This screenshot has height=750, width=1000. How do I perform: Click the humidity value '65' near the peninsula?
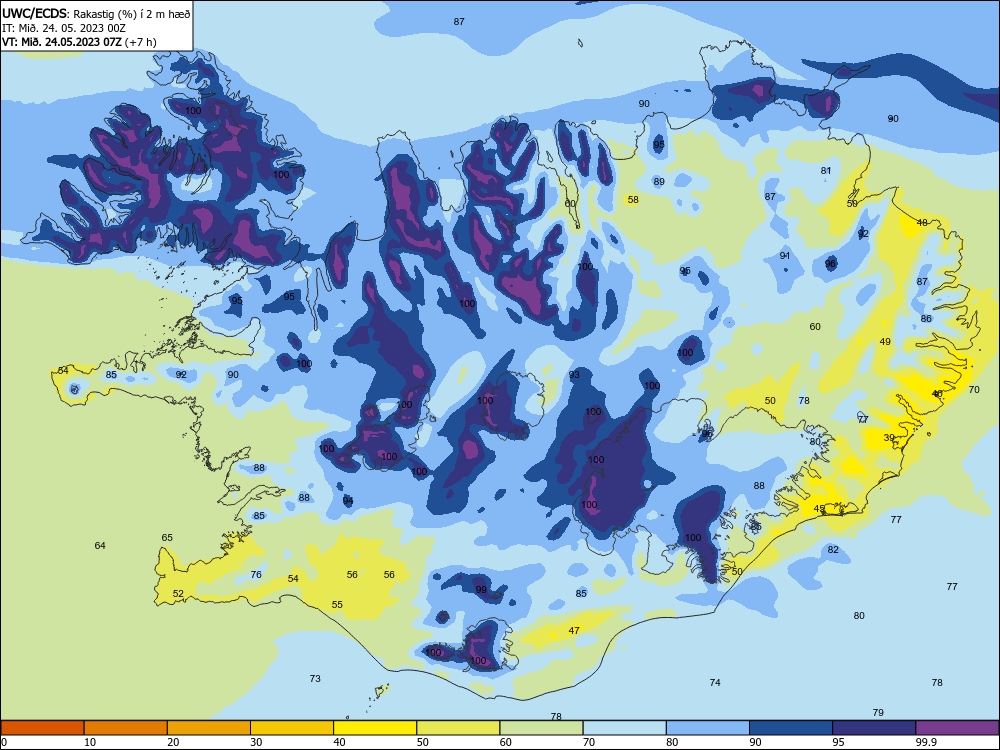coord(167,538)
